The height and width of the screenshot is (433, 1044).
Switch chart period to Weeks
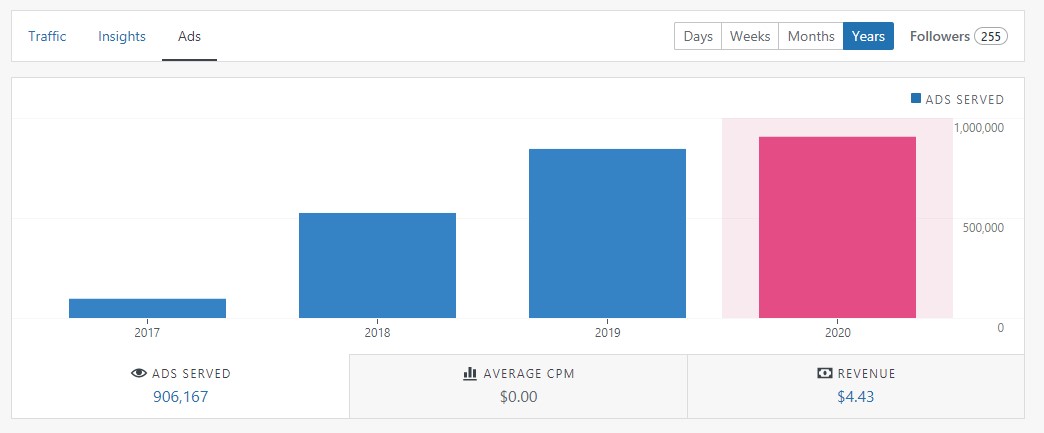[x=750, y=36]
